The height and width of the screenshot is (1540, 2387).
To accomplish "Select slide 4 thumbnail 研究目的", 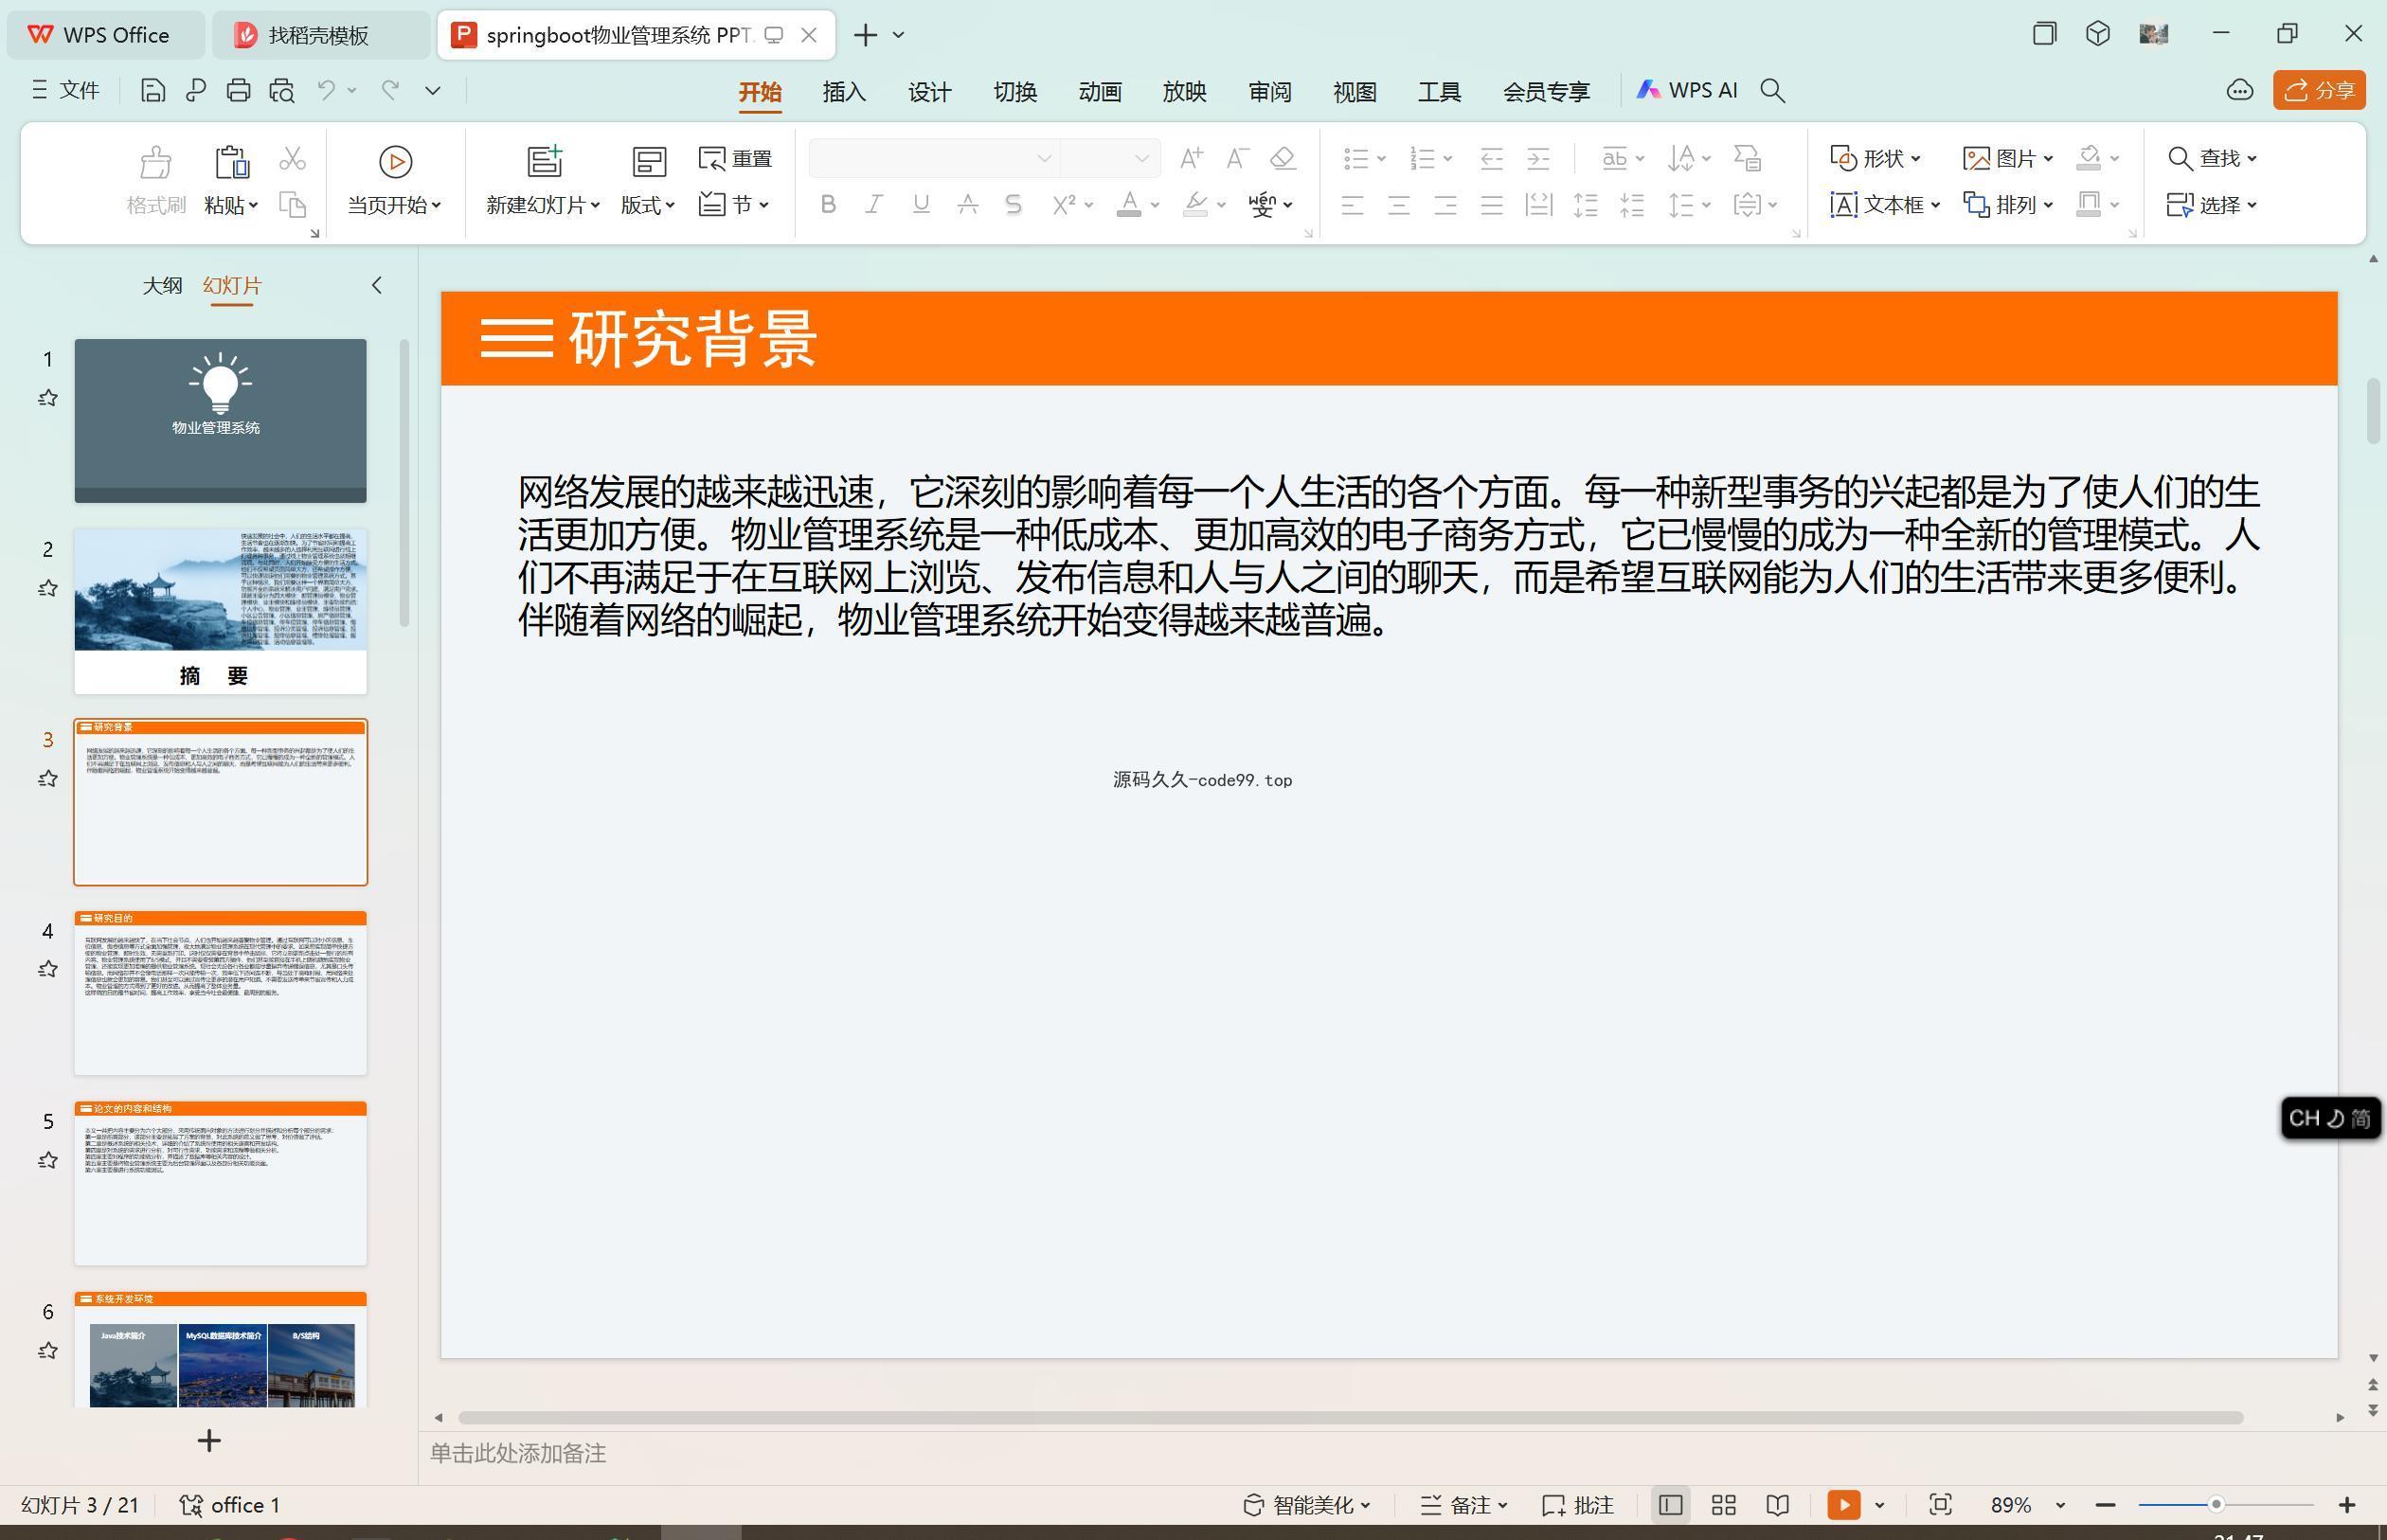I will tap(220, 993).
